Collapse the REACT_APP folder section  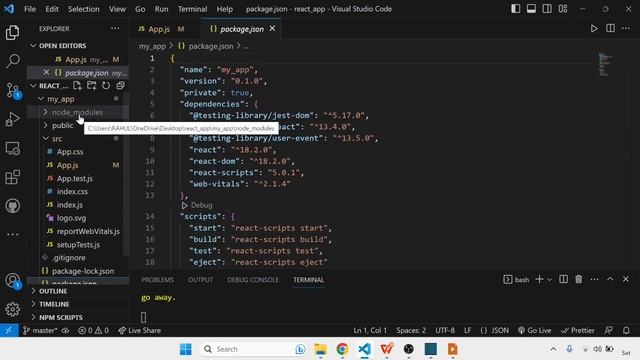pos(33,86)
